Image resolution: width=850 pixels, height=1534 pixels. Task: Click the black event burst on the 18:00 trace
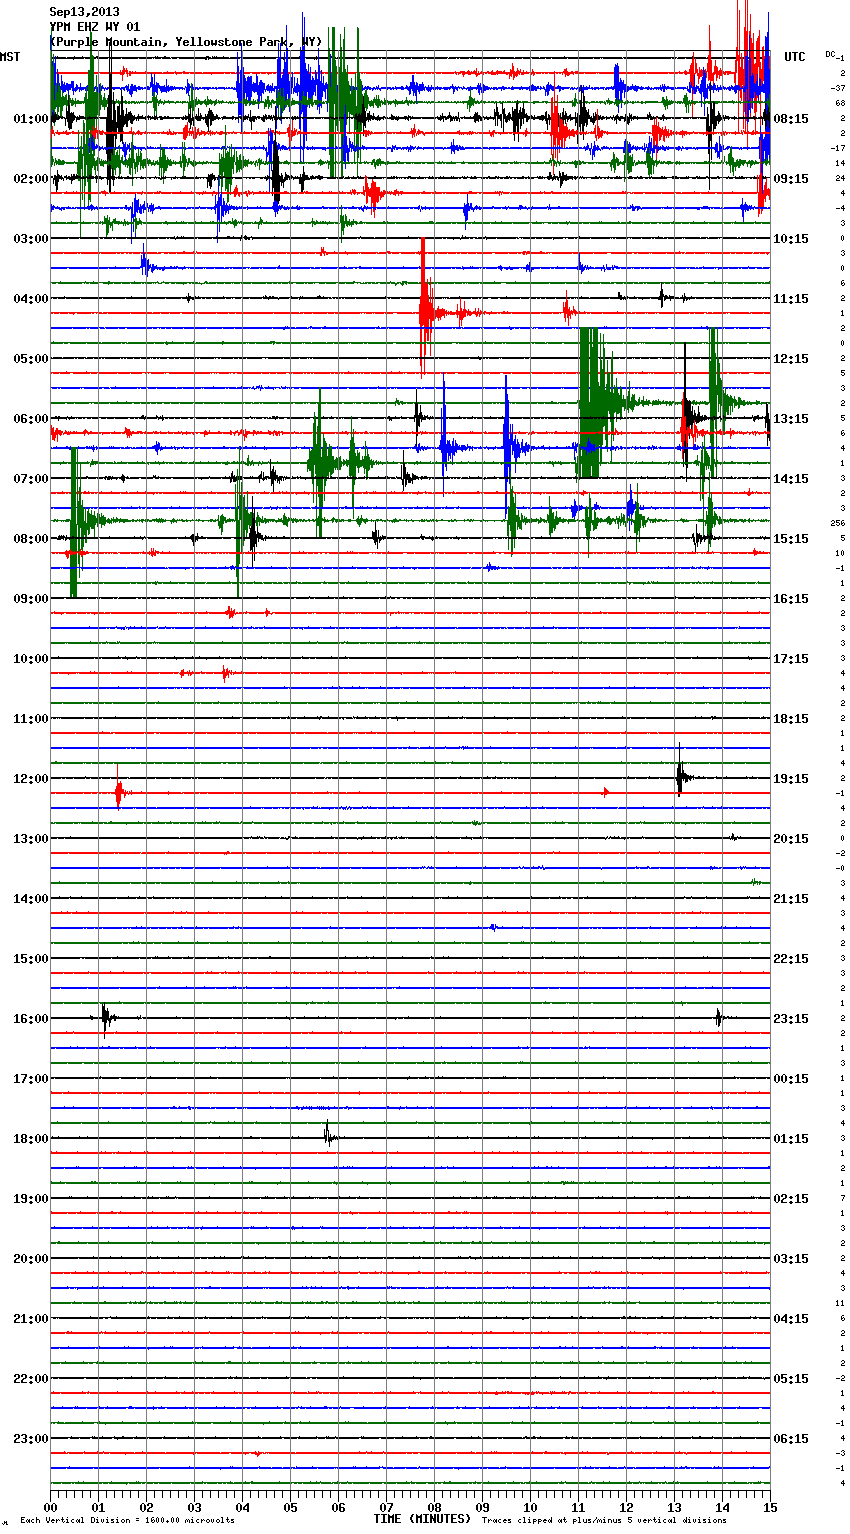pos(328,1135)
